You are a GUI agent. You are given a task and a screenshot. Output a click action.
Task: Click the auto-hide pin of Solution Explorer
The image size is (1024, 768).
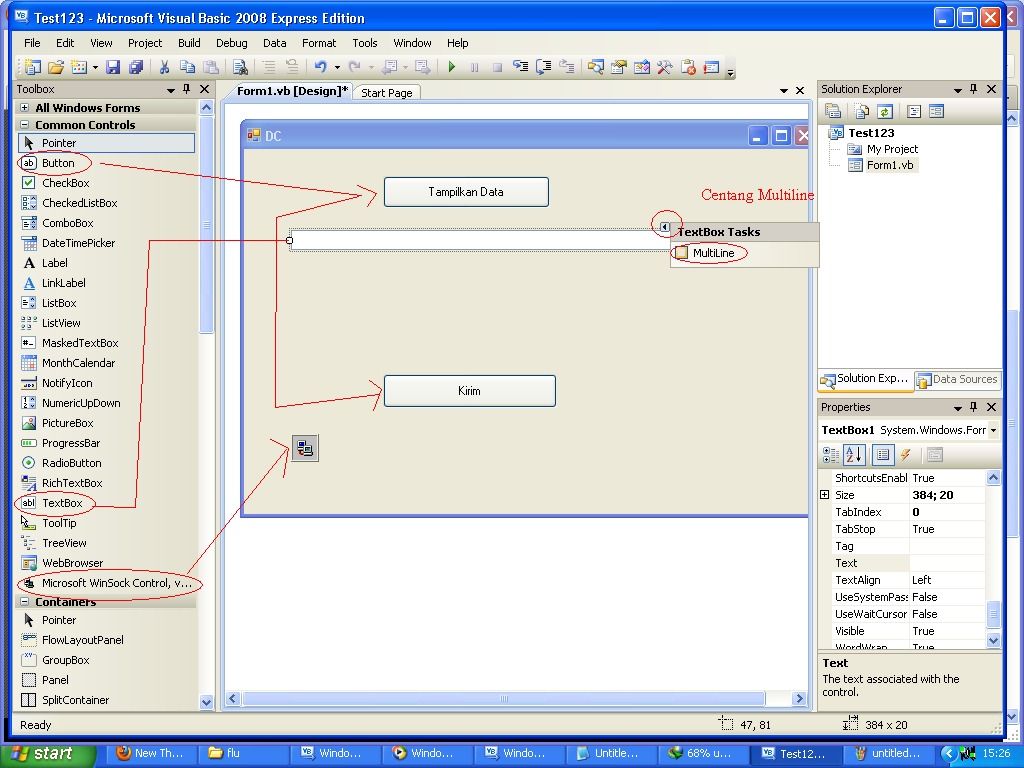tap(974, 89)
